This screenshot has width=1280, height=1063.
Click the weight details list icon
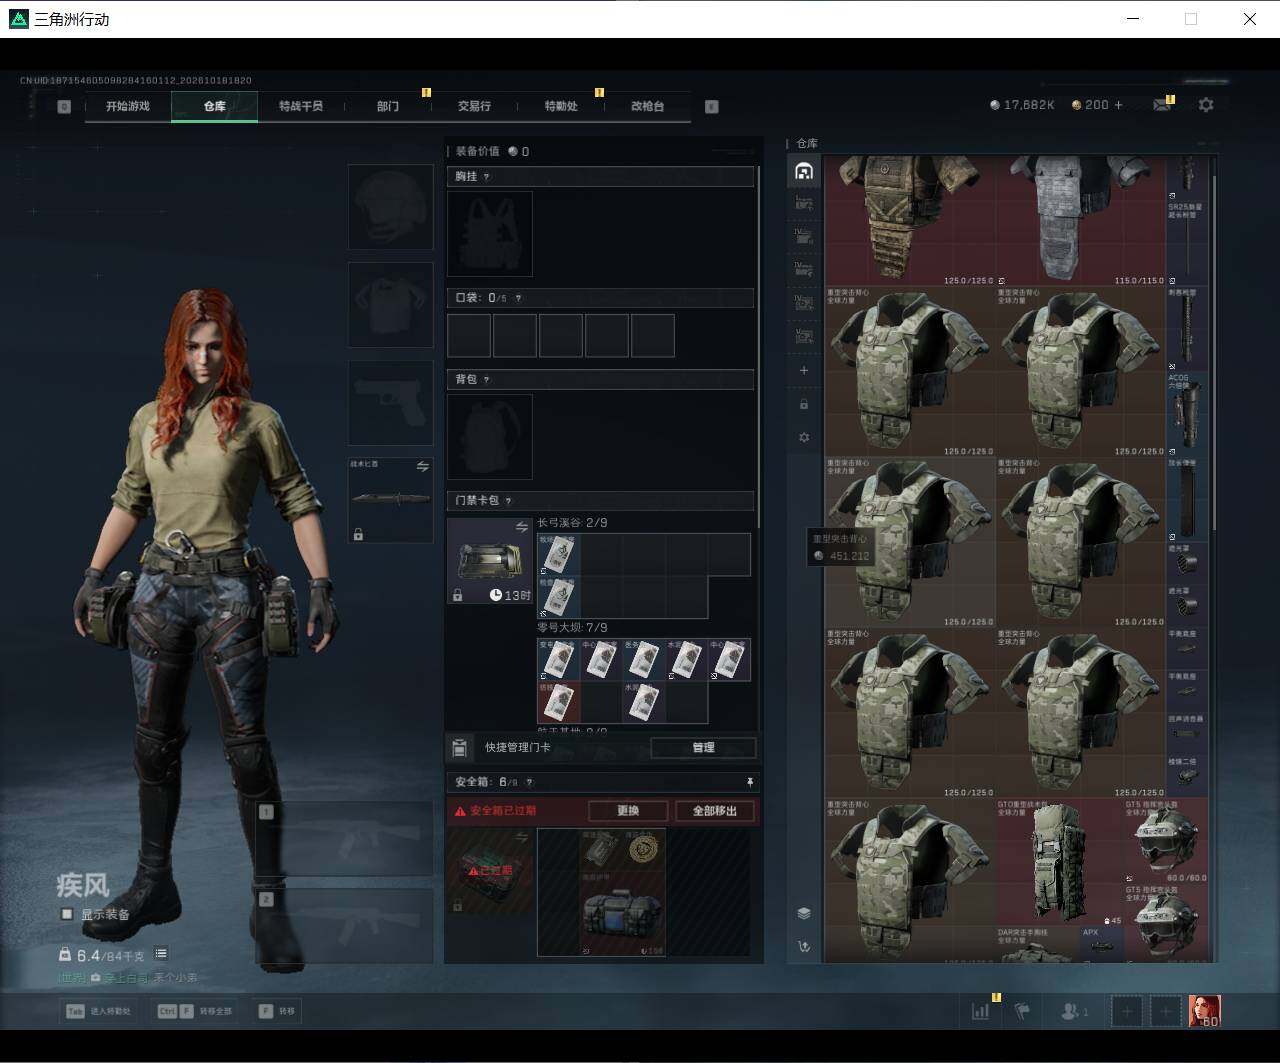point(161,954)
